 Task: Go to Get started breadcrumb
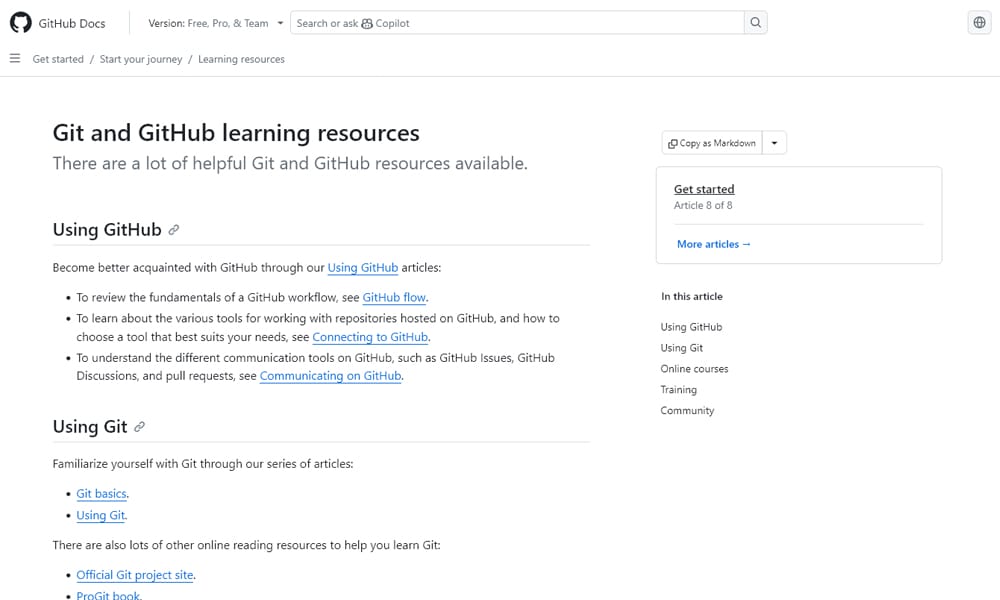pyautogui.click(x=58, y=59)
